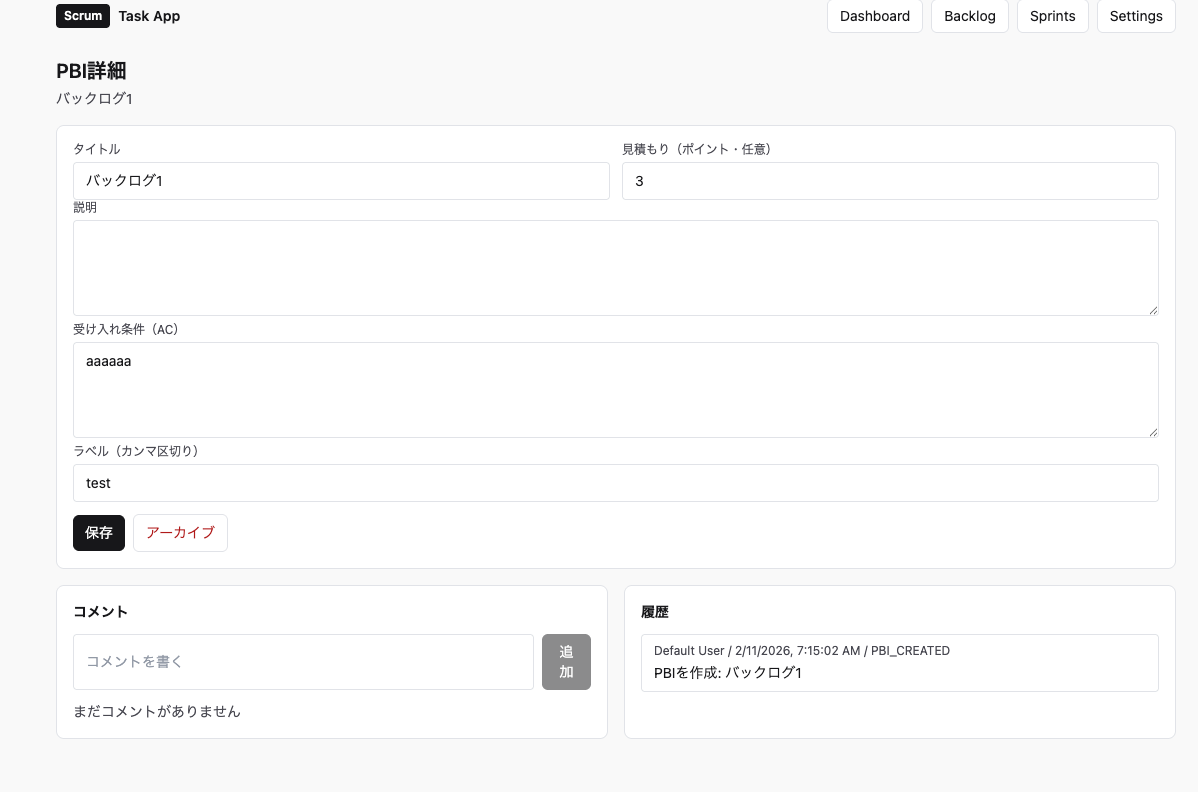Go to the Backlog page

pyautogui.click(x=969, y=16)
